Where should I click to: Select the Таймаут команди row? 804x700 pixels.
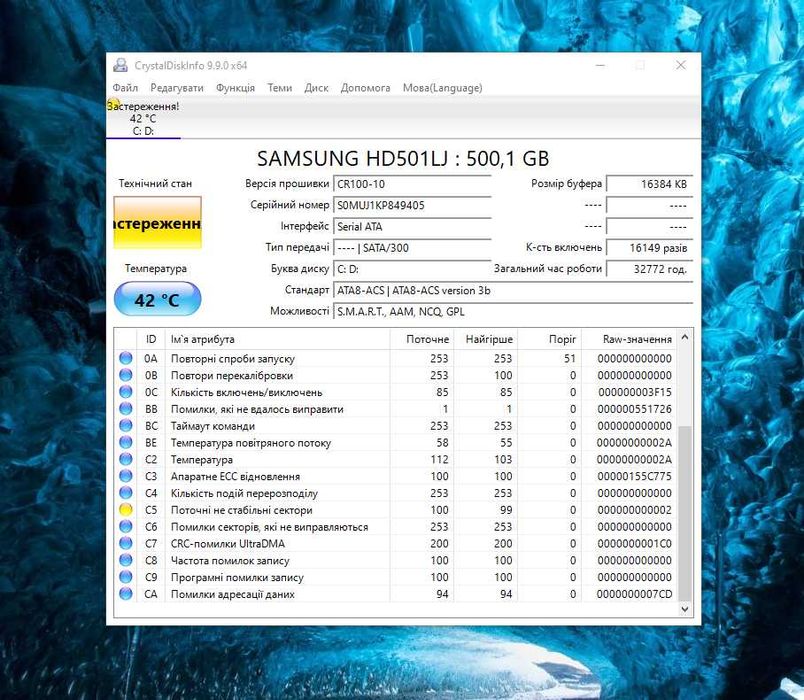tap(395, 426)
